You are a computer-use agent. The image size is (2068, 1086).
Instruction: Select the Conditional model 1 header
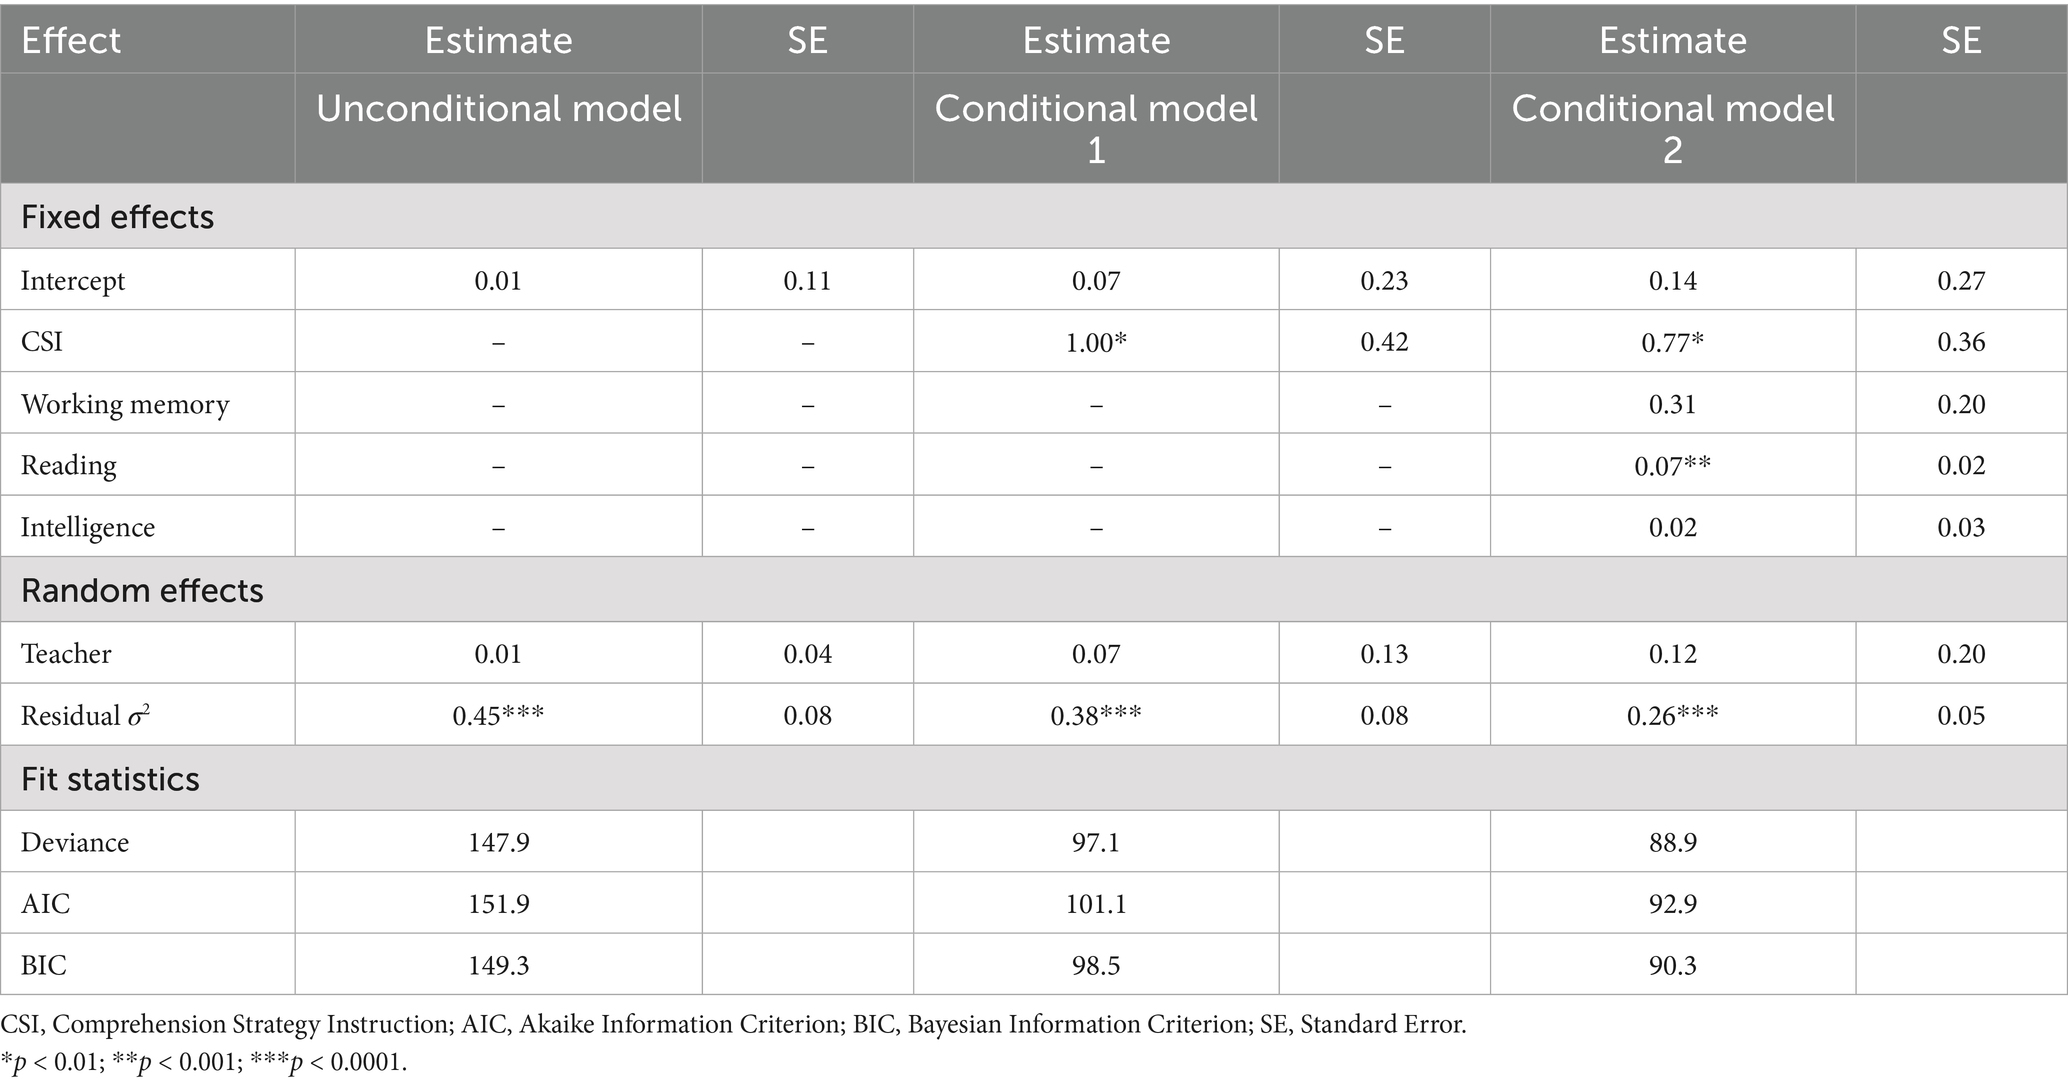click(1095, 128)
